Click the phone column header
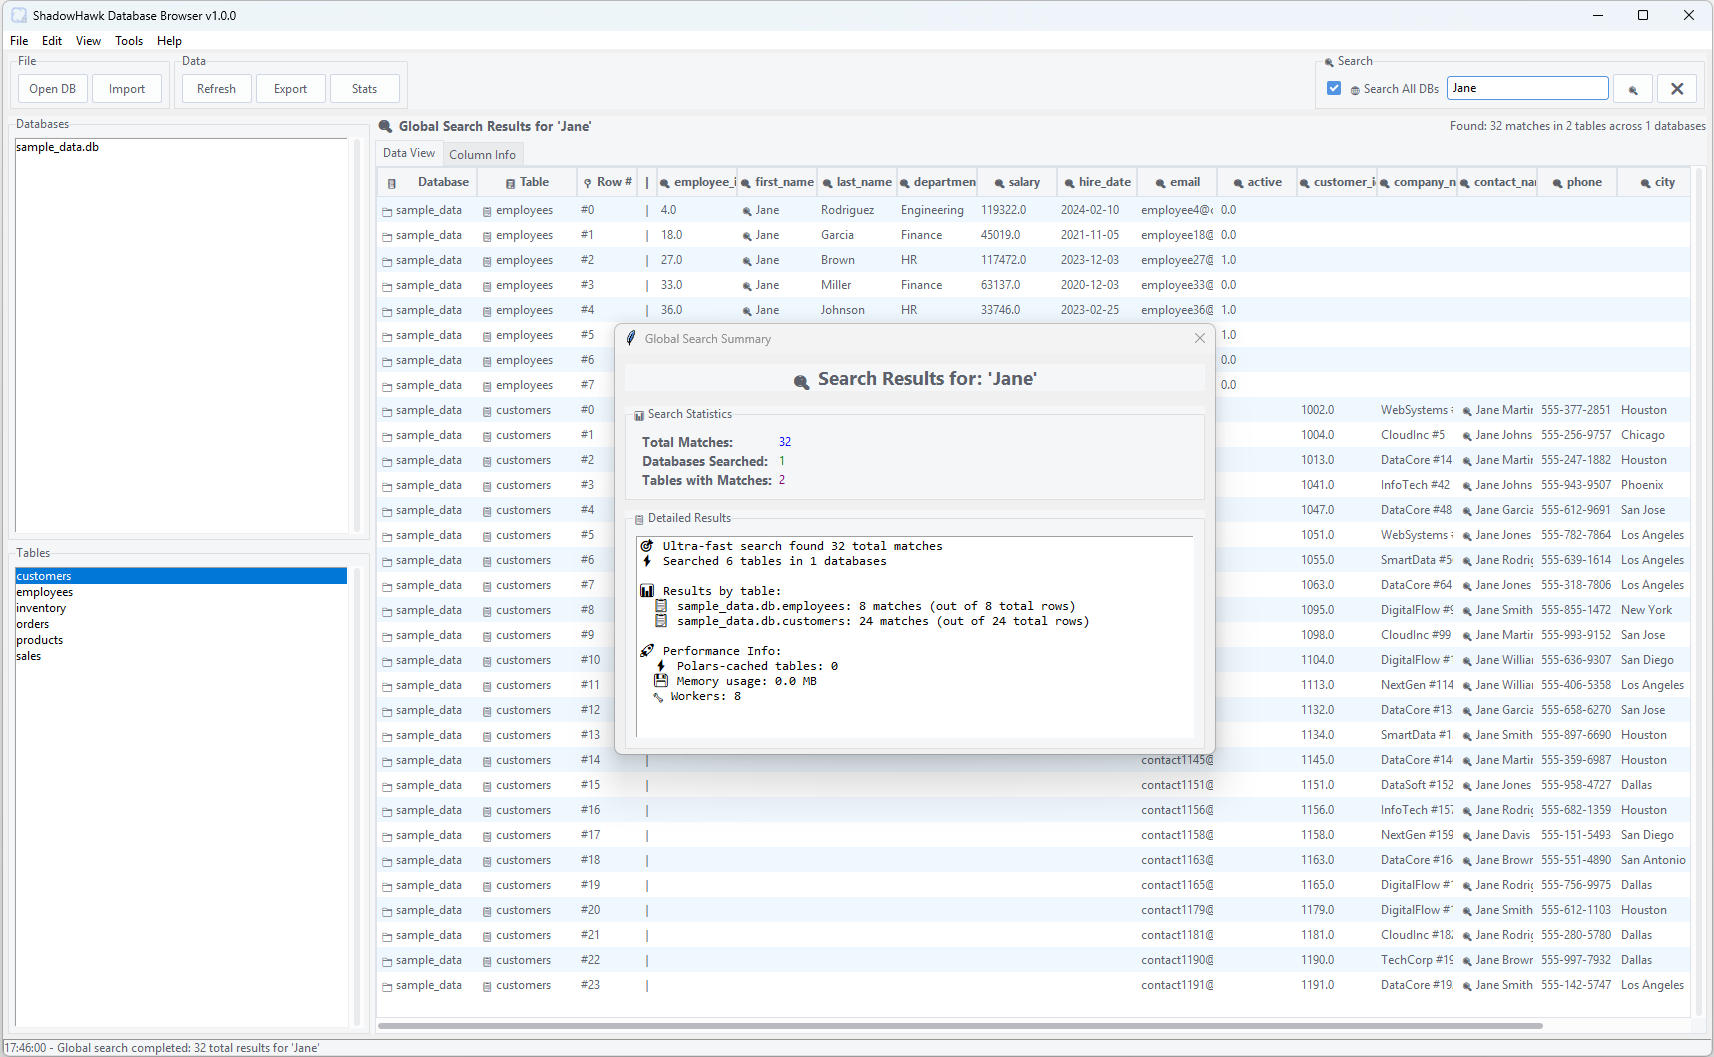 [x=1577, y=182]
